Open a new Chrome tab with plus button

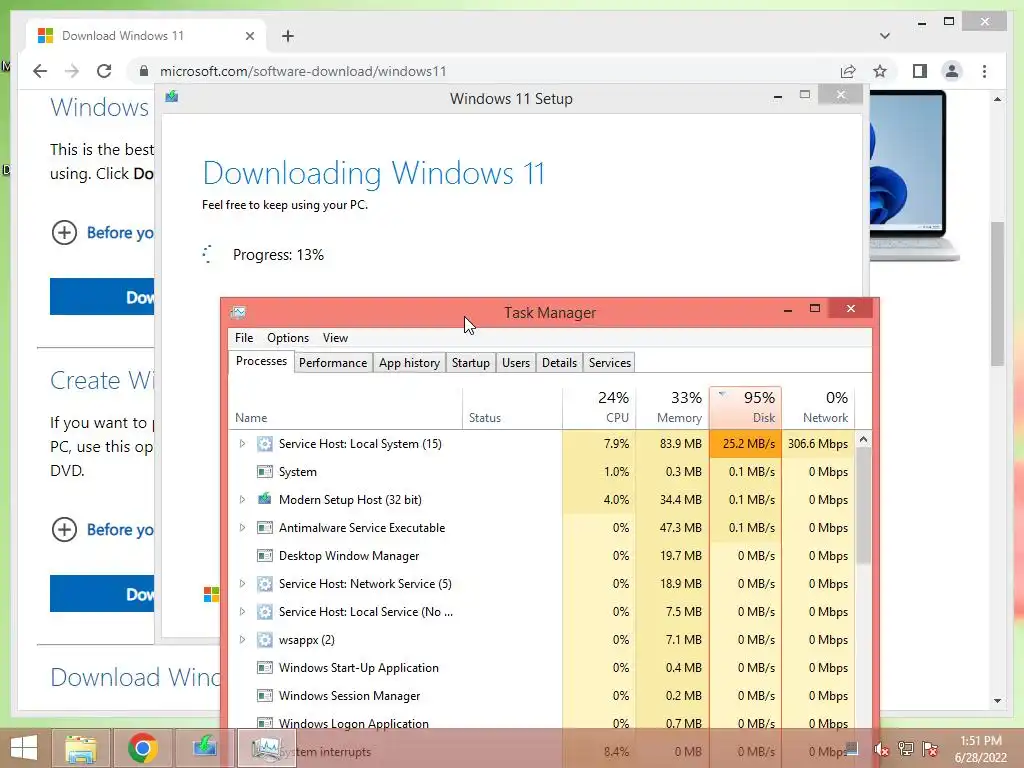(288, 36)
